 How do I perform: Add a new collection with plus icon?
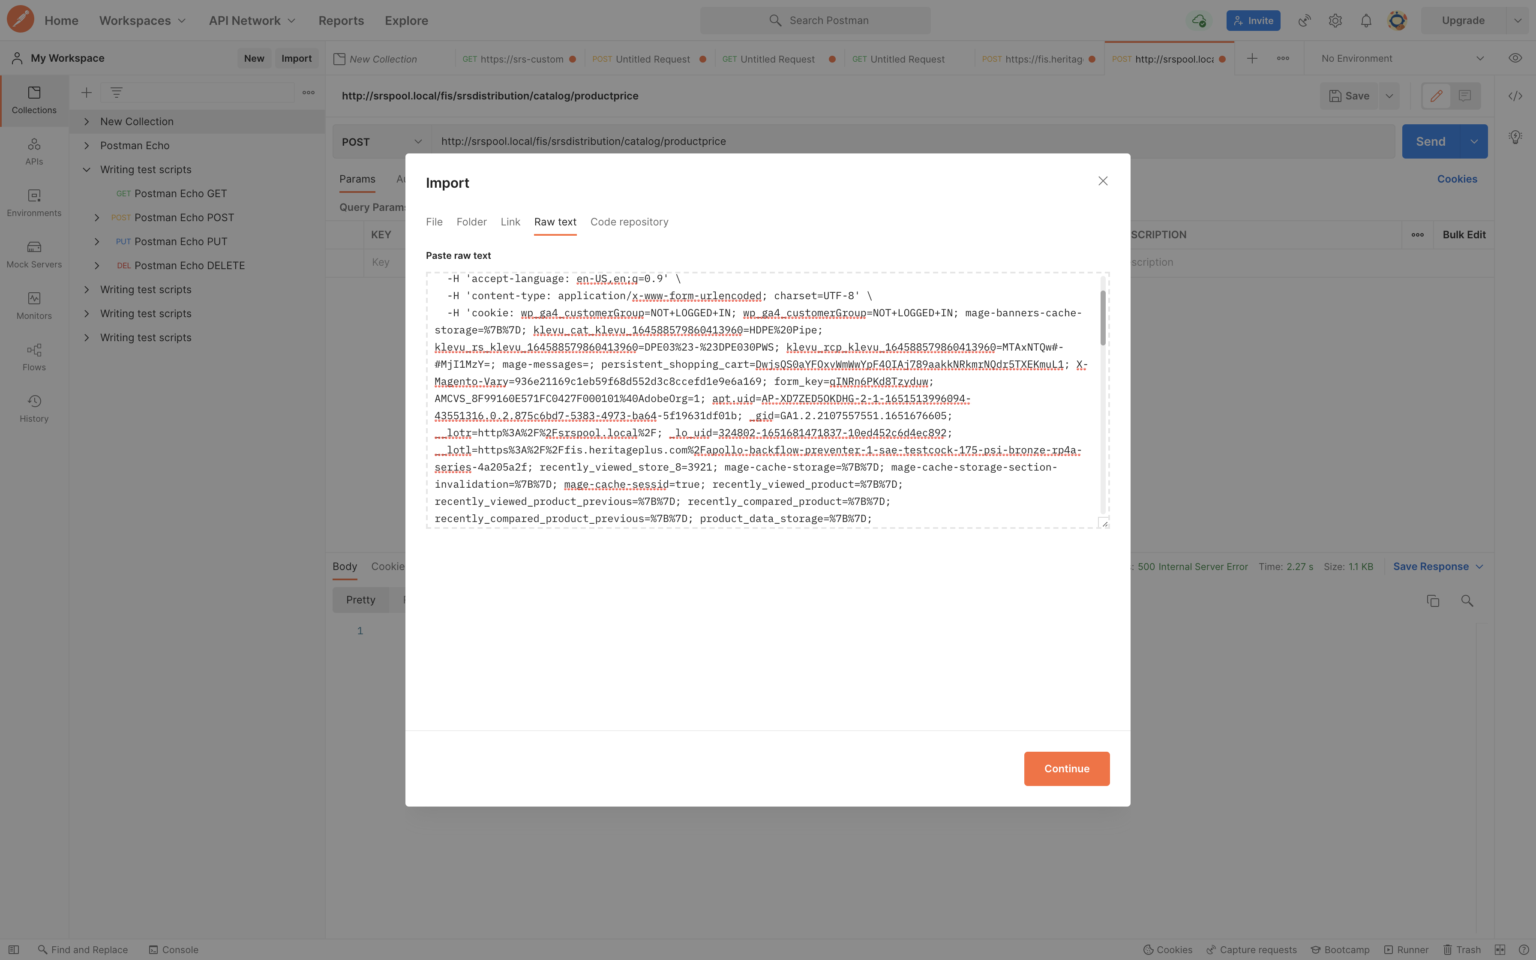(87, 92)
